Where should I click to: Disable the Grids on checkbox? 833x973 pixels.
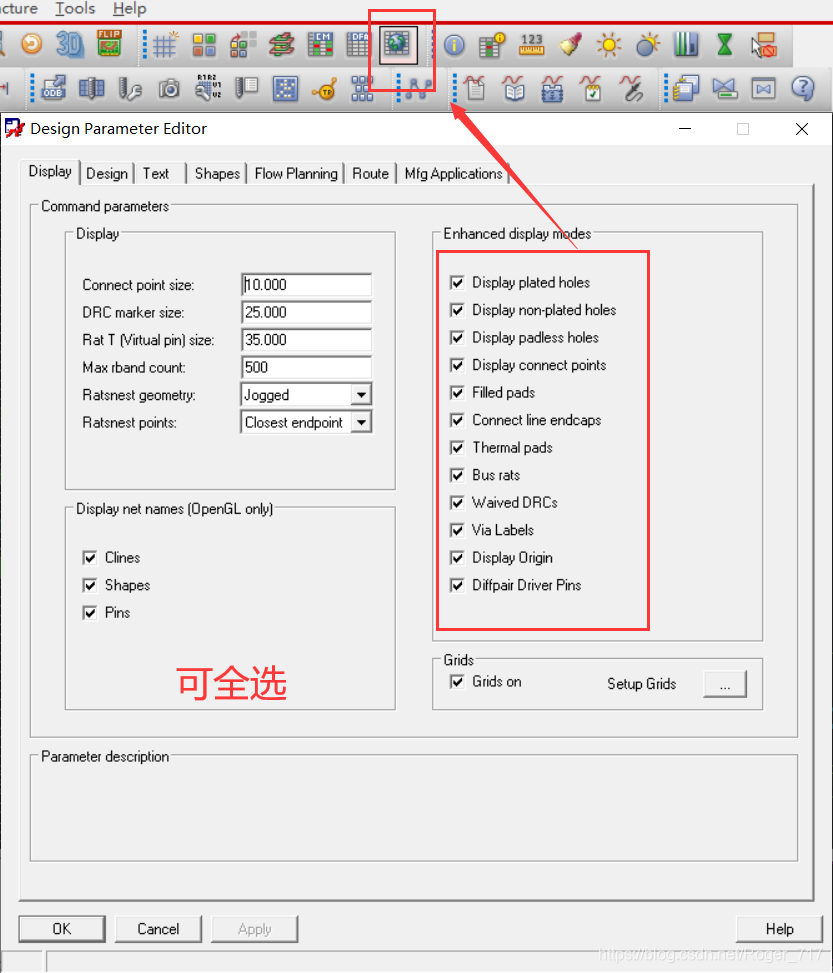[x=457, y=682]
